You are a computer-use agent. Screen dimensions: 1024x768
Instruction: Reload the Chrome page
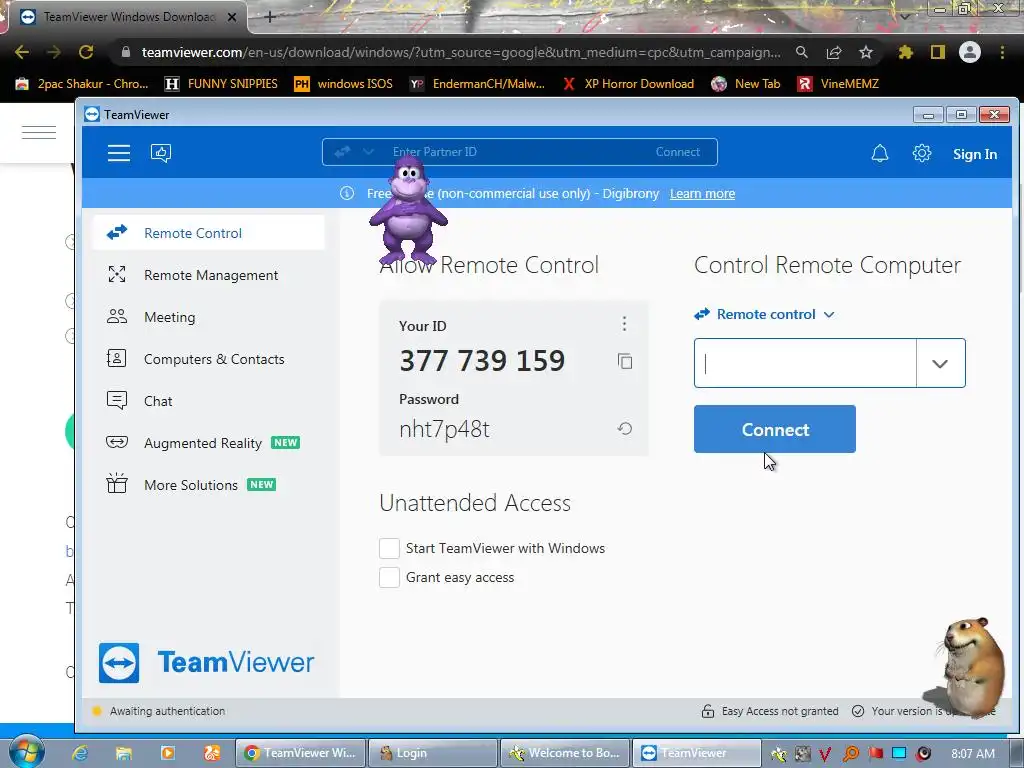point(86,52)
